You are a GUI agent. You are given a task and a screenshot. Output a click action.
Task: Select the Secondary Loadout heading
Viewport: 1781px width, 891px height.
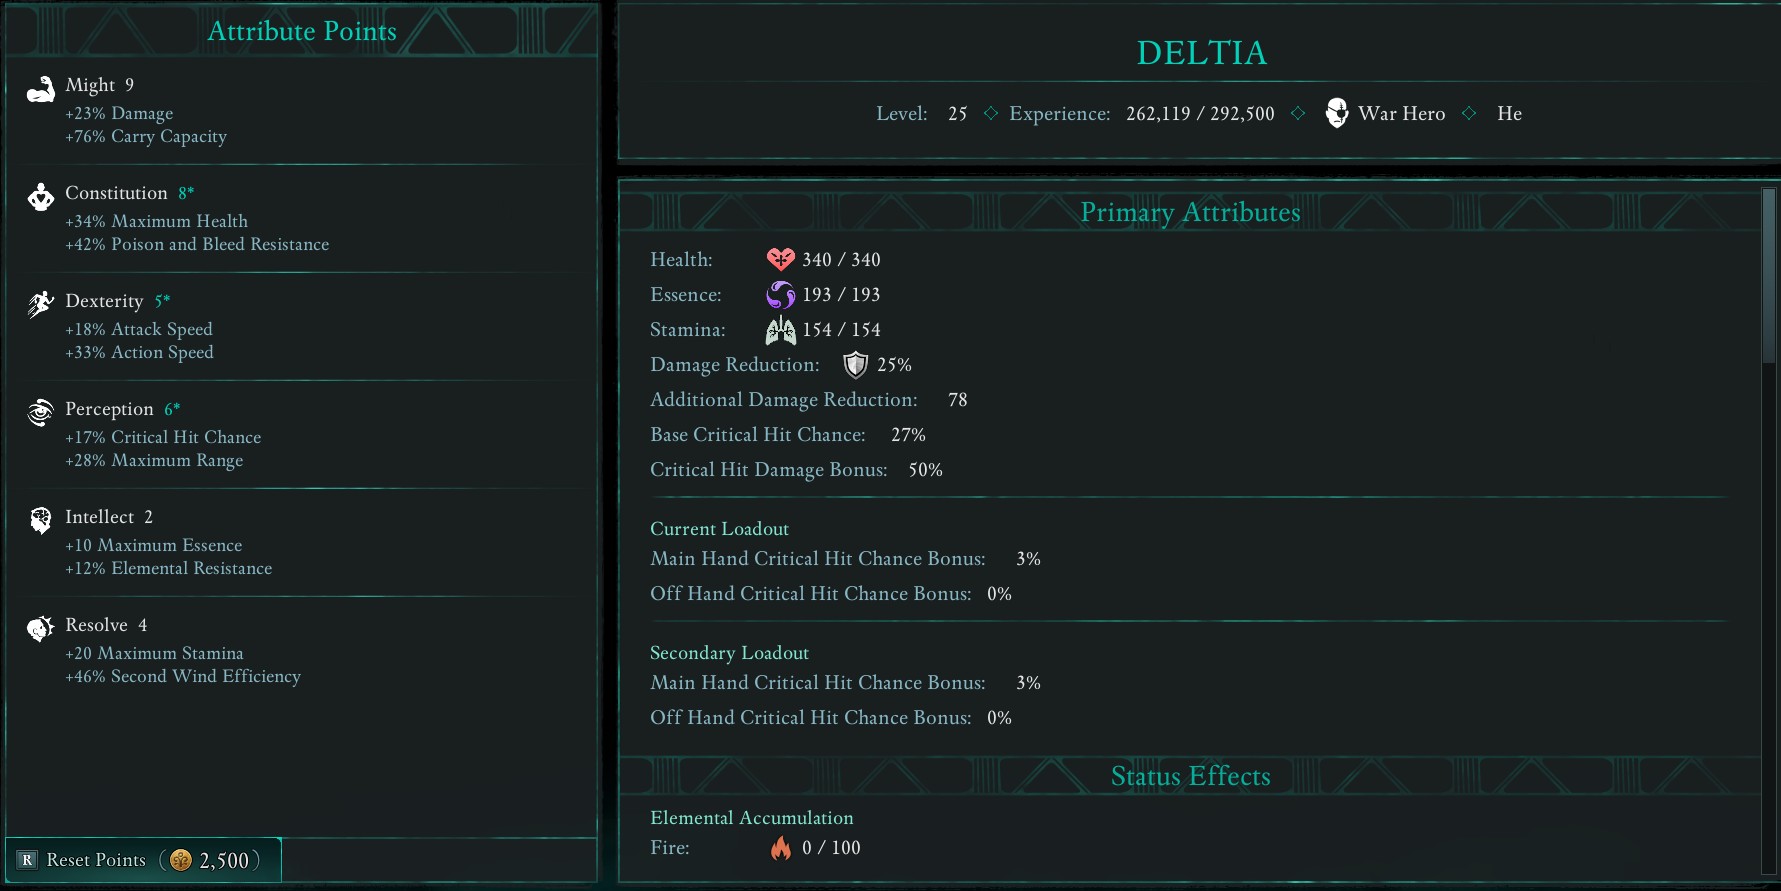pyautogui.click(x=729, y=653)
